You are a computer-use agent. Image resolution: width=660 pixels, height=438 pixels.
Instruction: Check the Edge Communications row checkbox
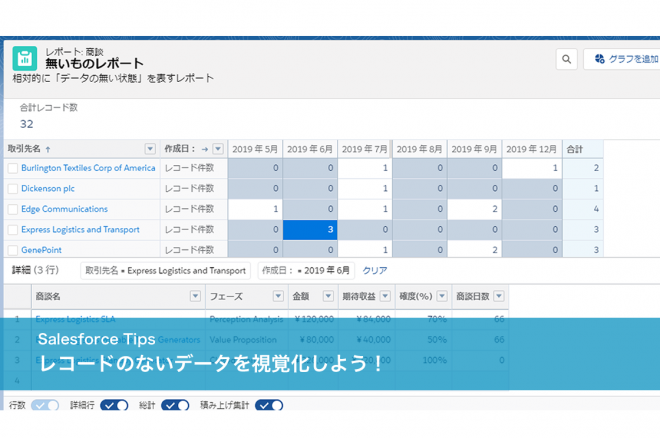(13, 210)
